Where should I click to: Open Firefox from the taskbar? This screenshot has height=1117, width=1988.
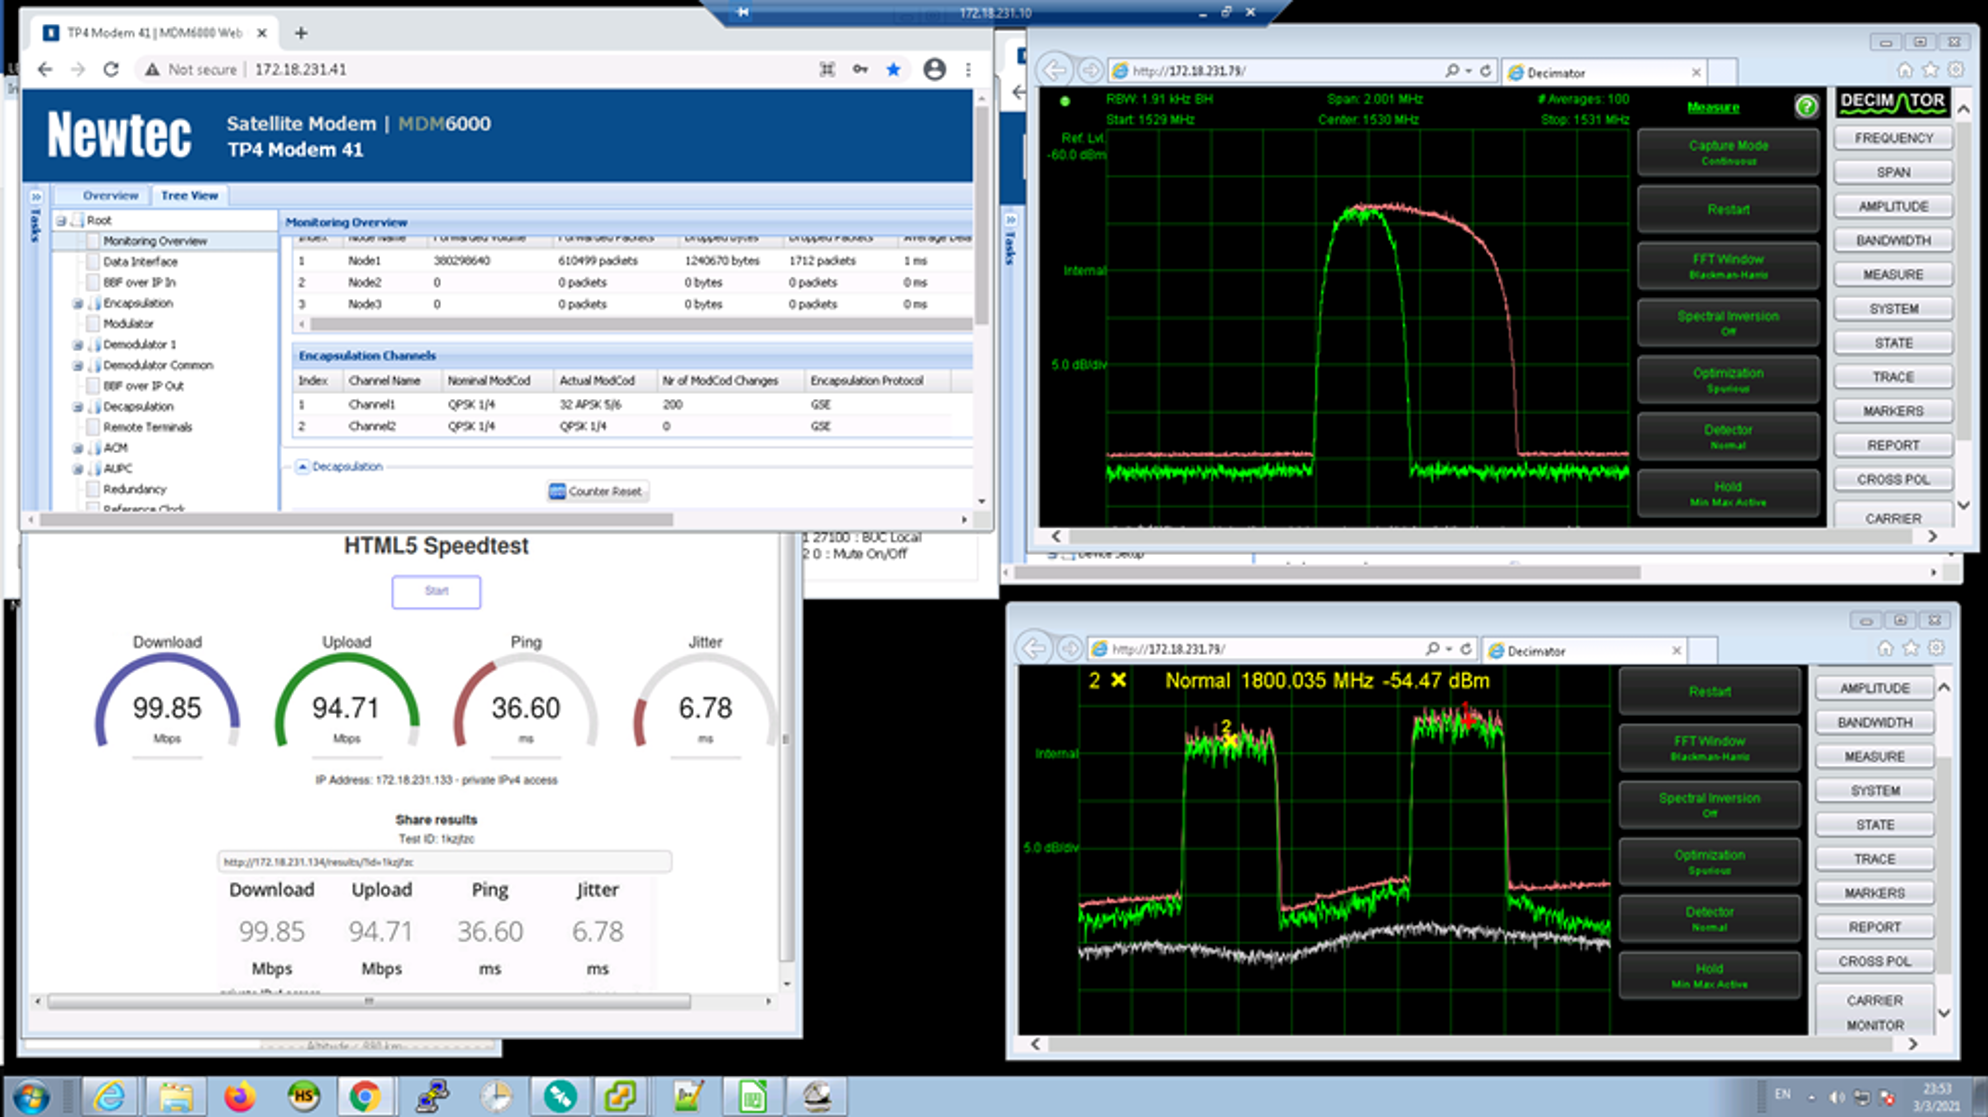(x=239, y=1097)
